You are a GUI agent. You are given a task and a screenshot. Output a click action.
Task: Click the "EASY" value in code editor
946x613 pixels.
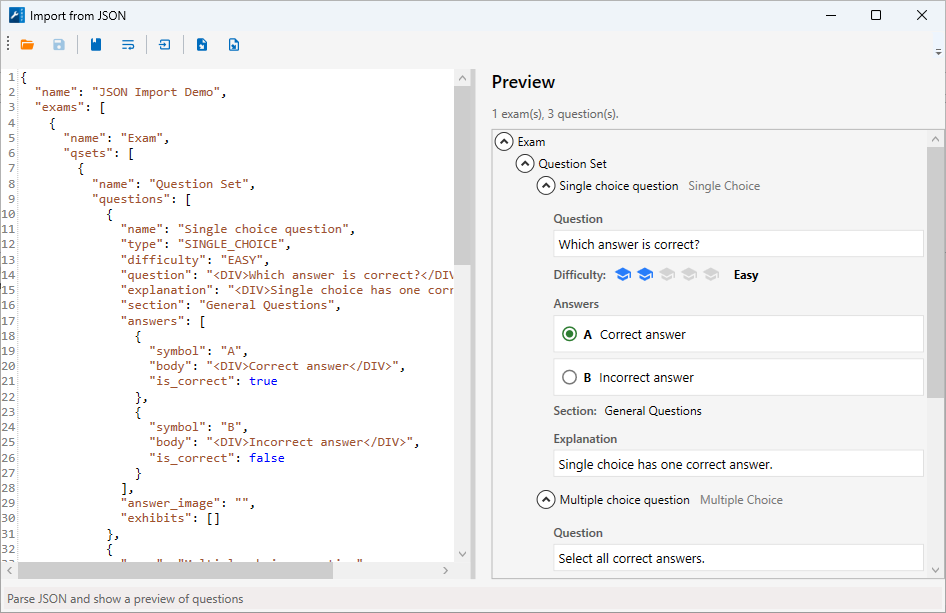click(241, 260)
